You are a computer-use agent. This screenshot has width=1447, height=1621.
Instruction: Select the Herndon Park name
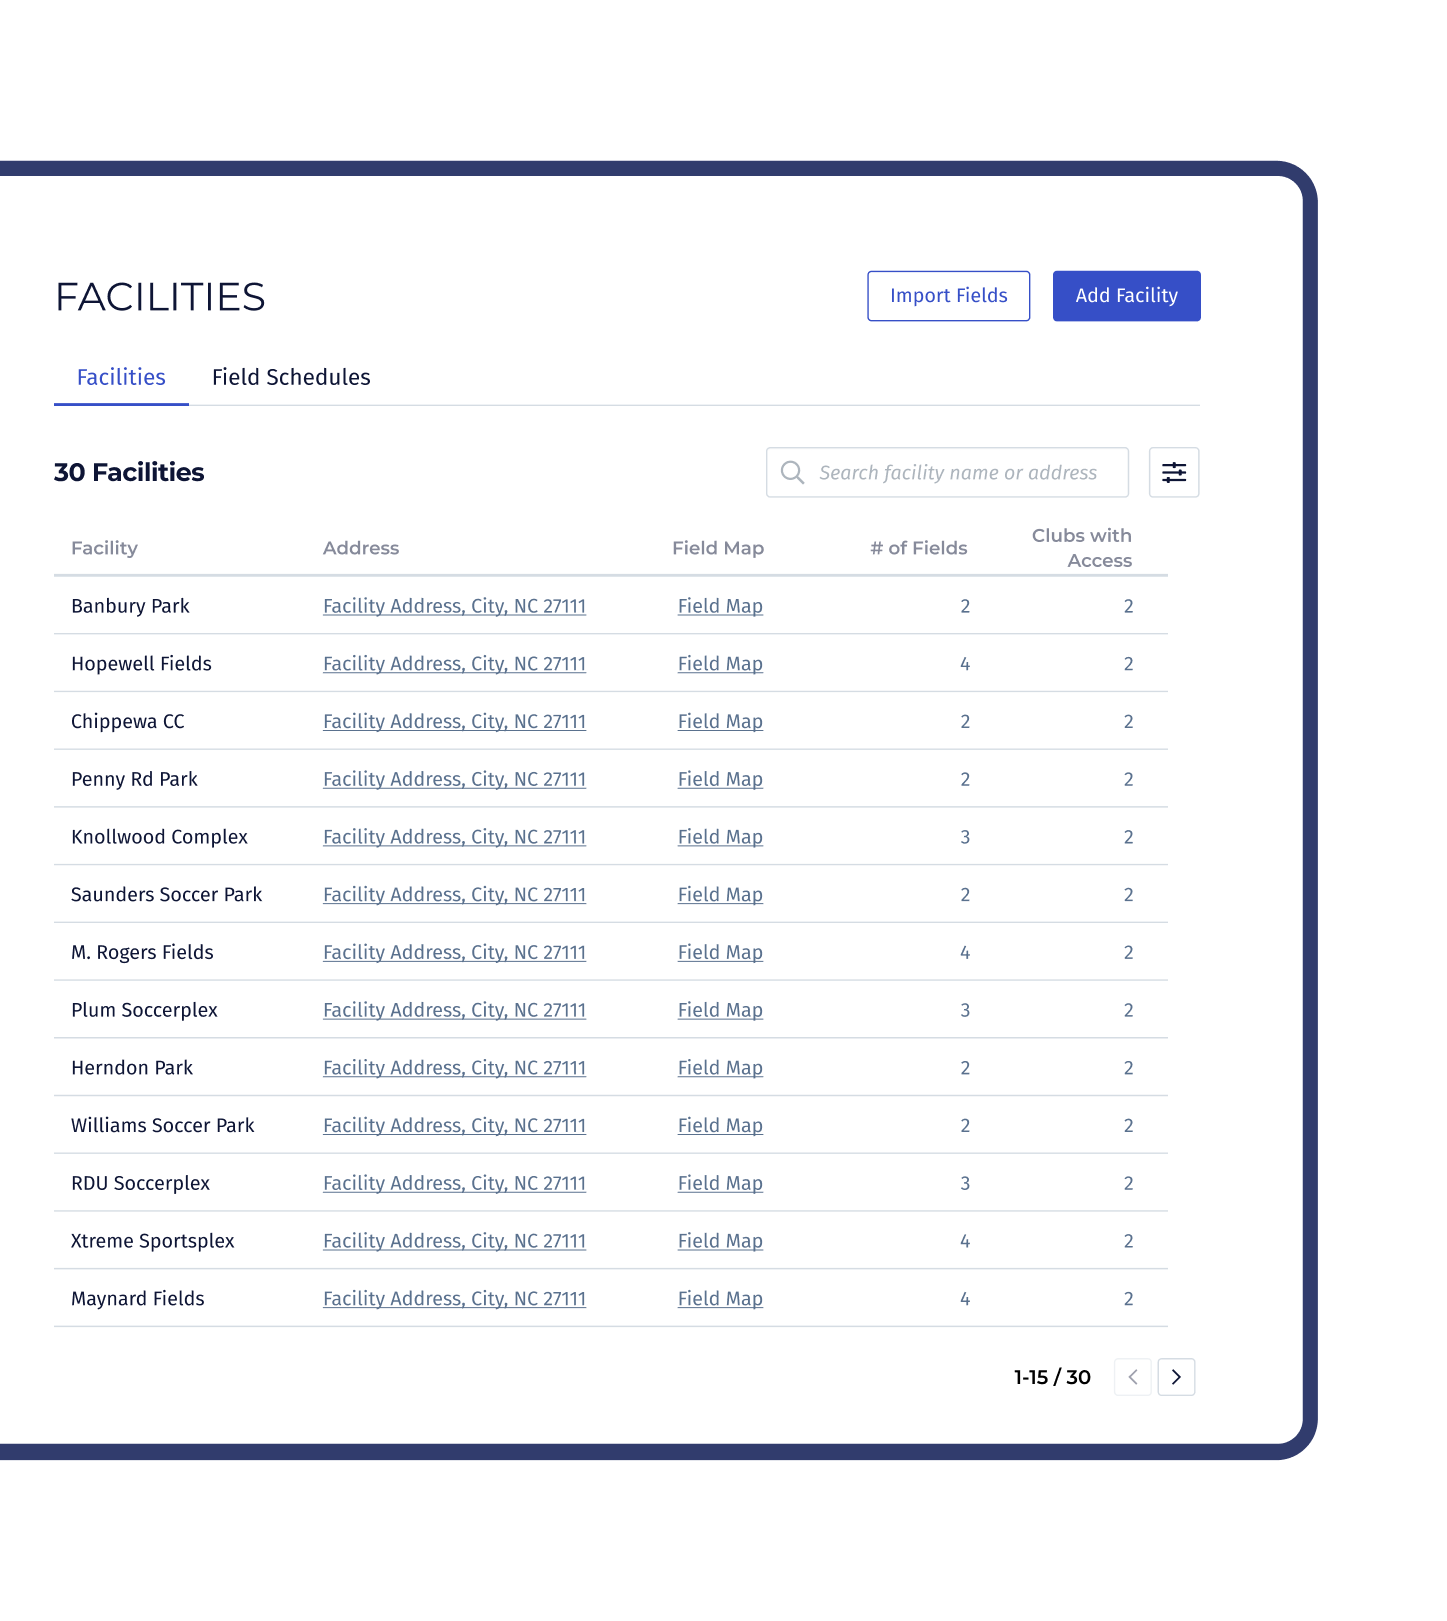tap(132, 1068)
